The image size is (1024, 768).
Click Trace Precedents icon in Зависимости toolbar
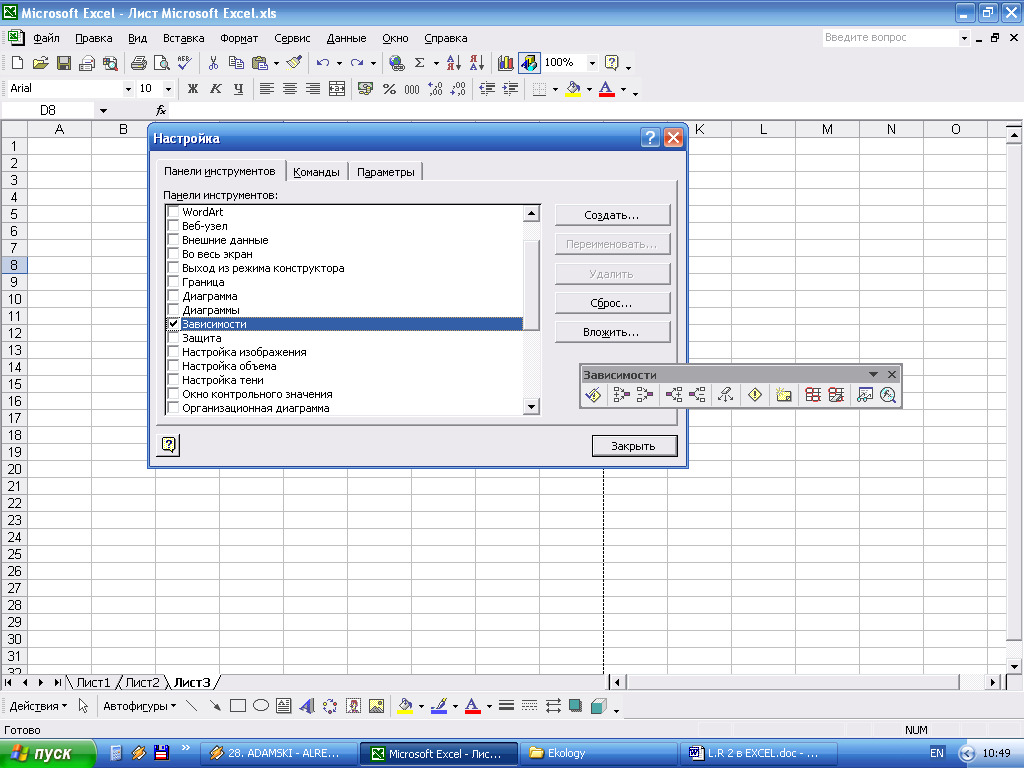pos(621,395)
